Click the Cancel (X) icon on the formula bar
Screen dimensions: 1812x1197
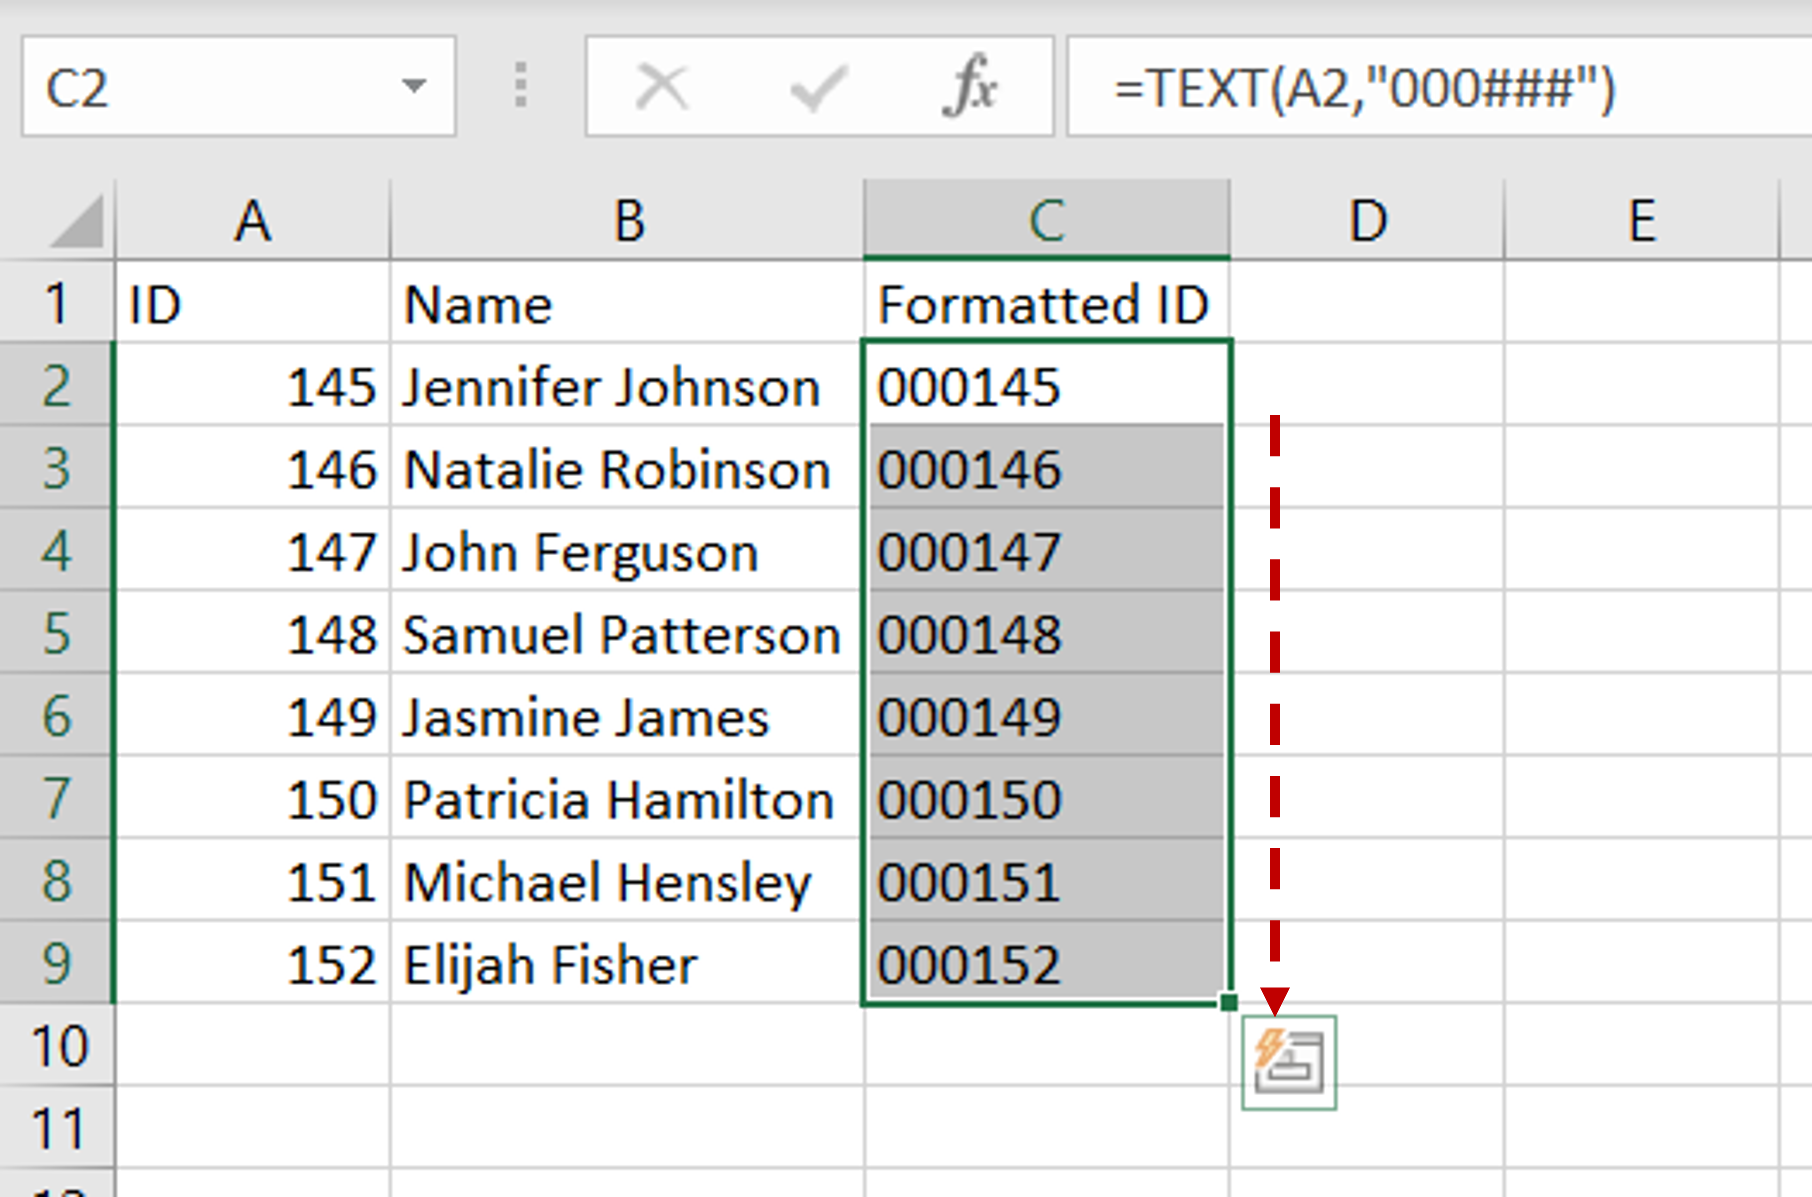click(x=664, y=87)
